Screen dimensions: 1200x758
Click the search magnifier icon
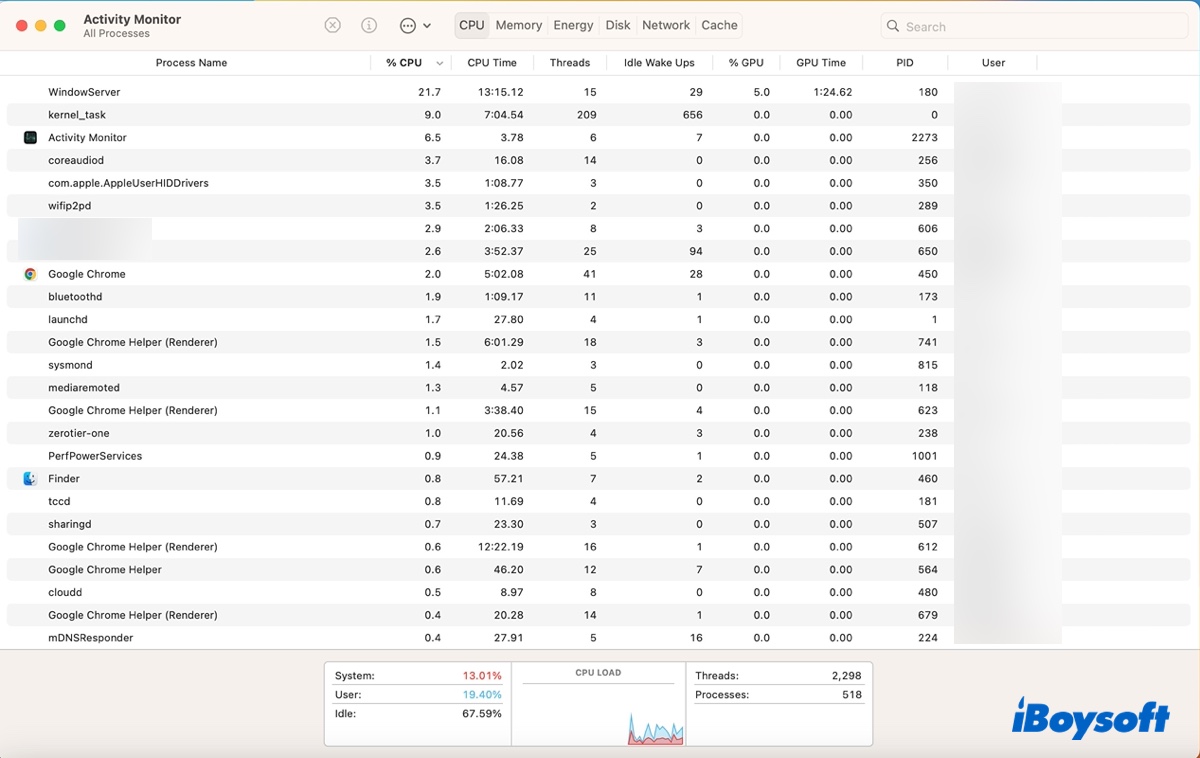pos(893,27)
